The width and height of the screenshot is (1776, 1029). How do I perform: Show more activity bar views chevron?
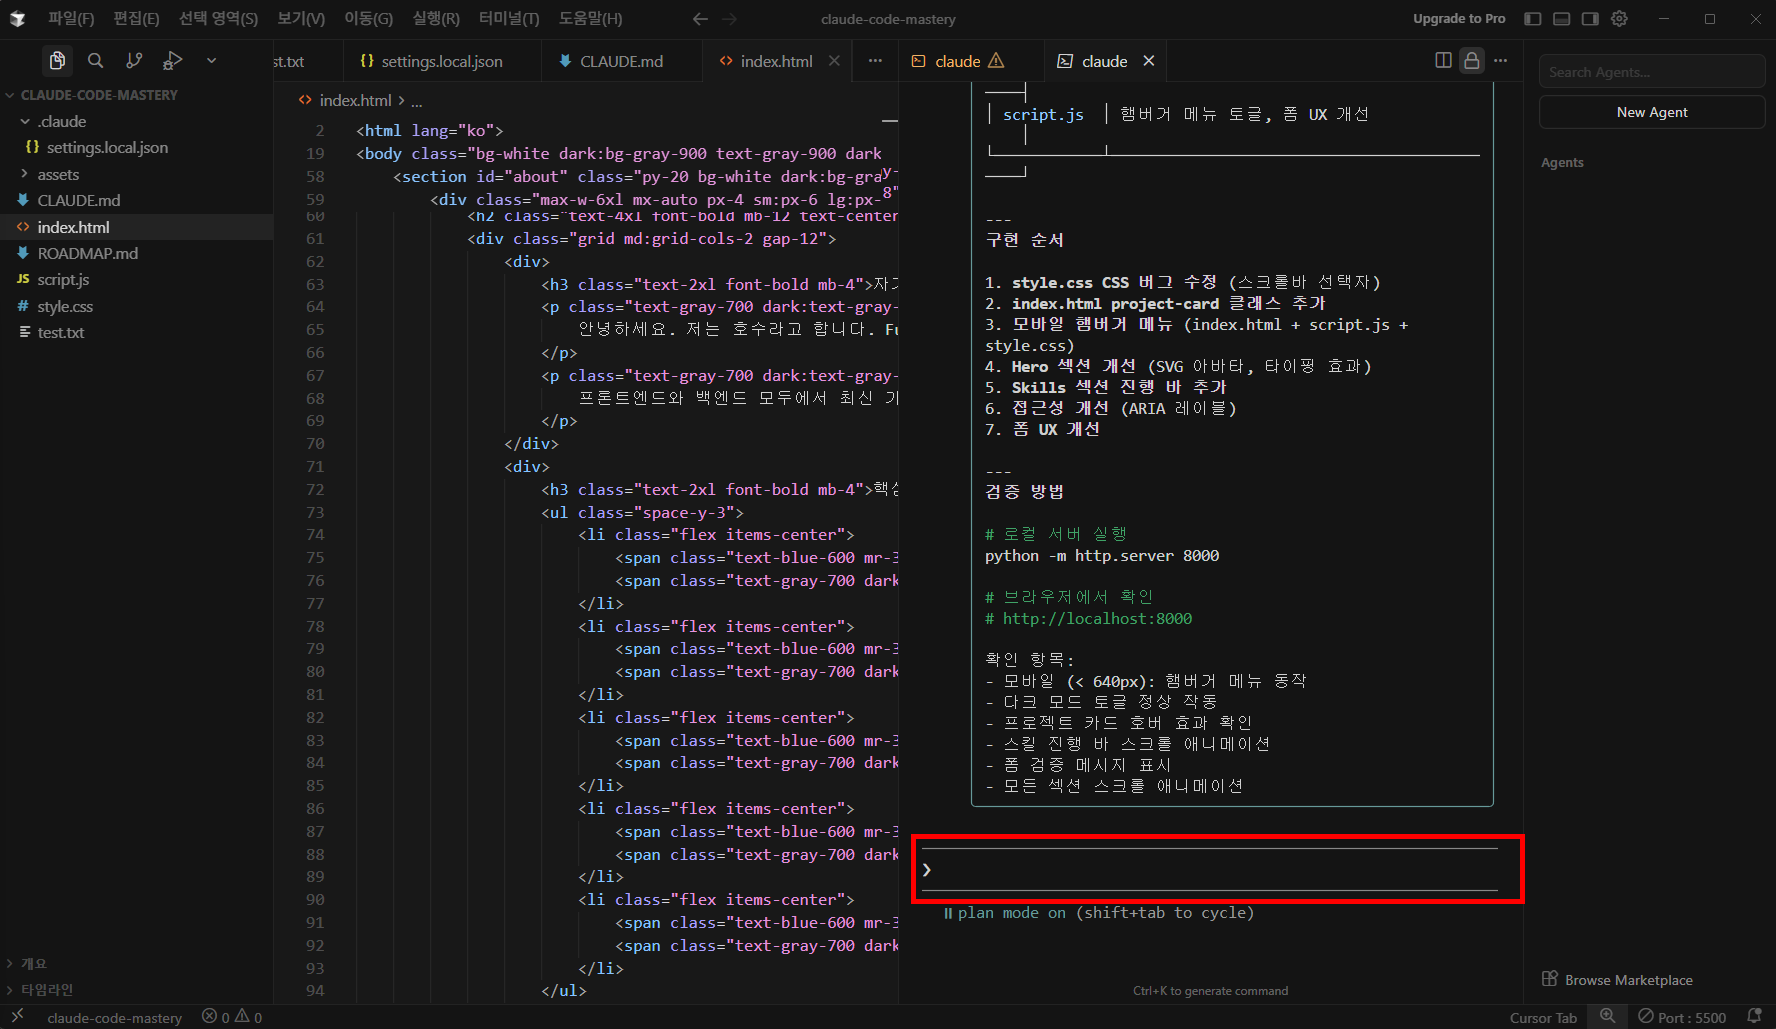tap(211, 61)
